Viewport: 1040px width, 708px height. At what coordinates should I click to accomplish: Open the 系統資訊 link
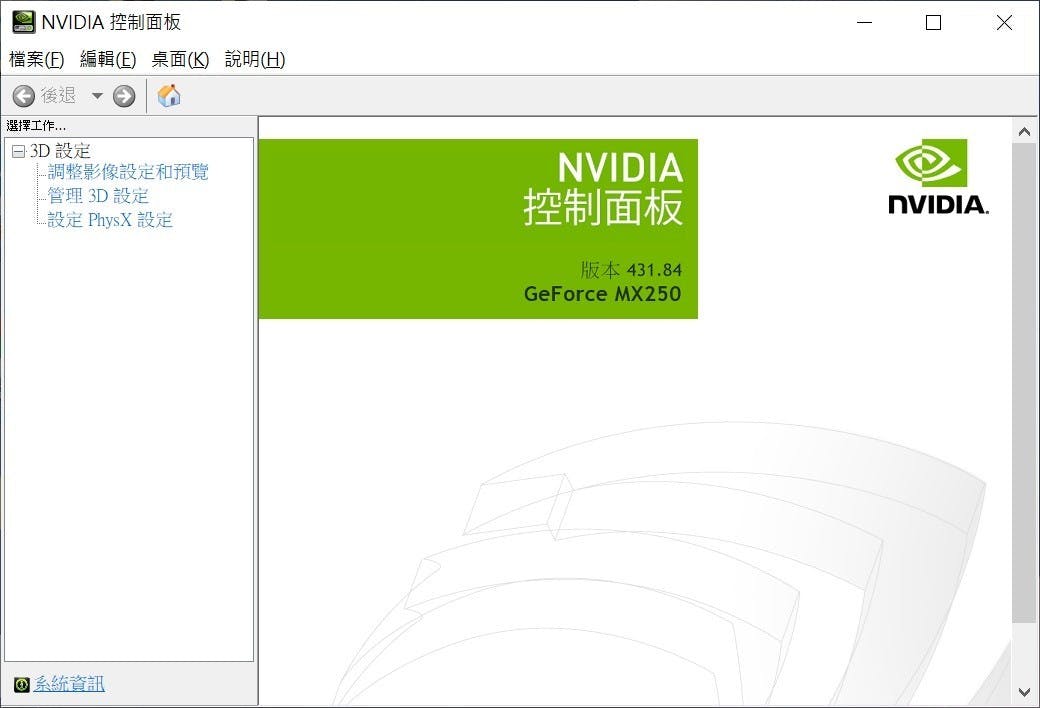coord(69,685)
